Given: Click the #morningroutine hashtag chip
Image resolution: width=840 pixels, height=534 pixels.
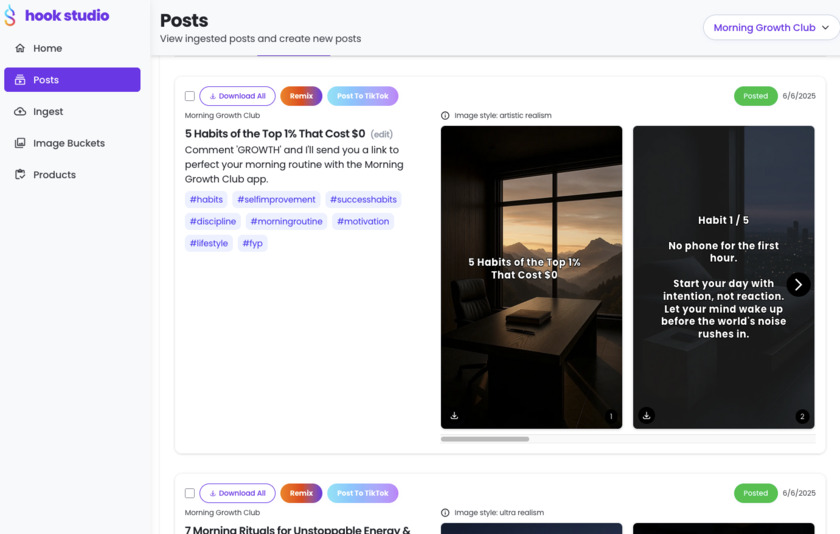Looking at the screenshot, I should pyautogui.click(x=286, y=221).
